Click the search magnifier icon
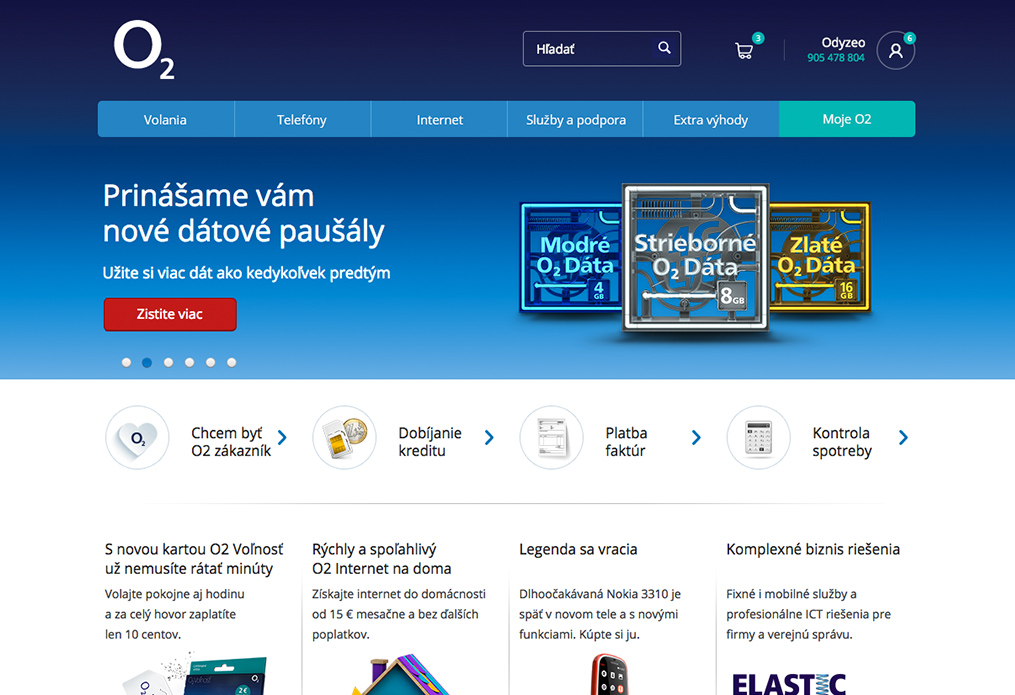The height and width of the screenshot is (695, 1015). pyautogui.click(x=664, y=48)
